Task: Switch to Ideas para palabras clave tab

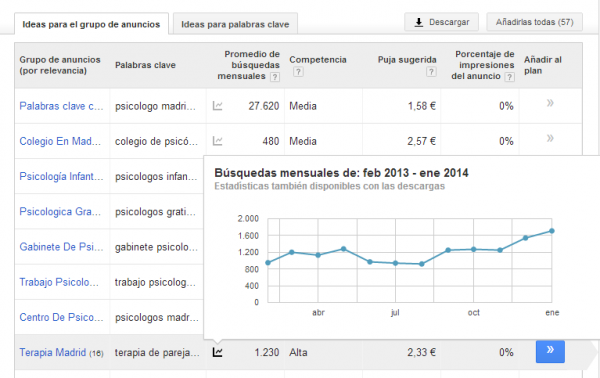Action: 235,24
